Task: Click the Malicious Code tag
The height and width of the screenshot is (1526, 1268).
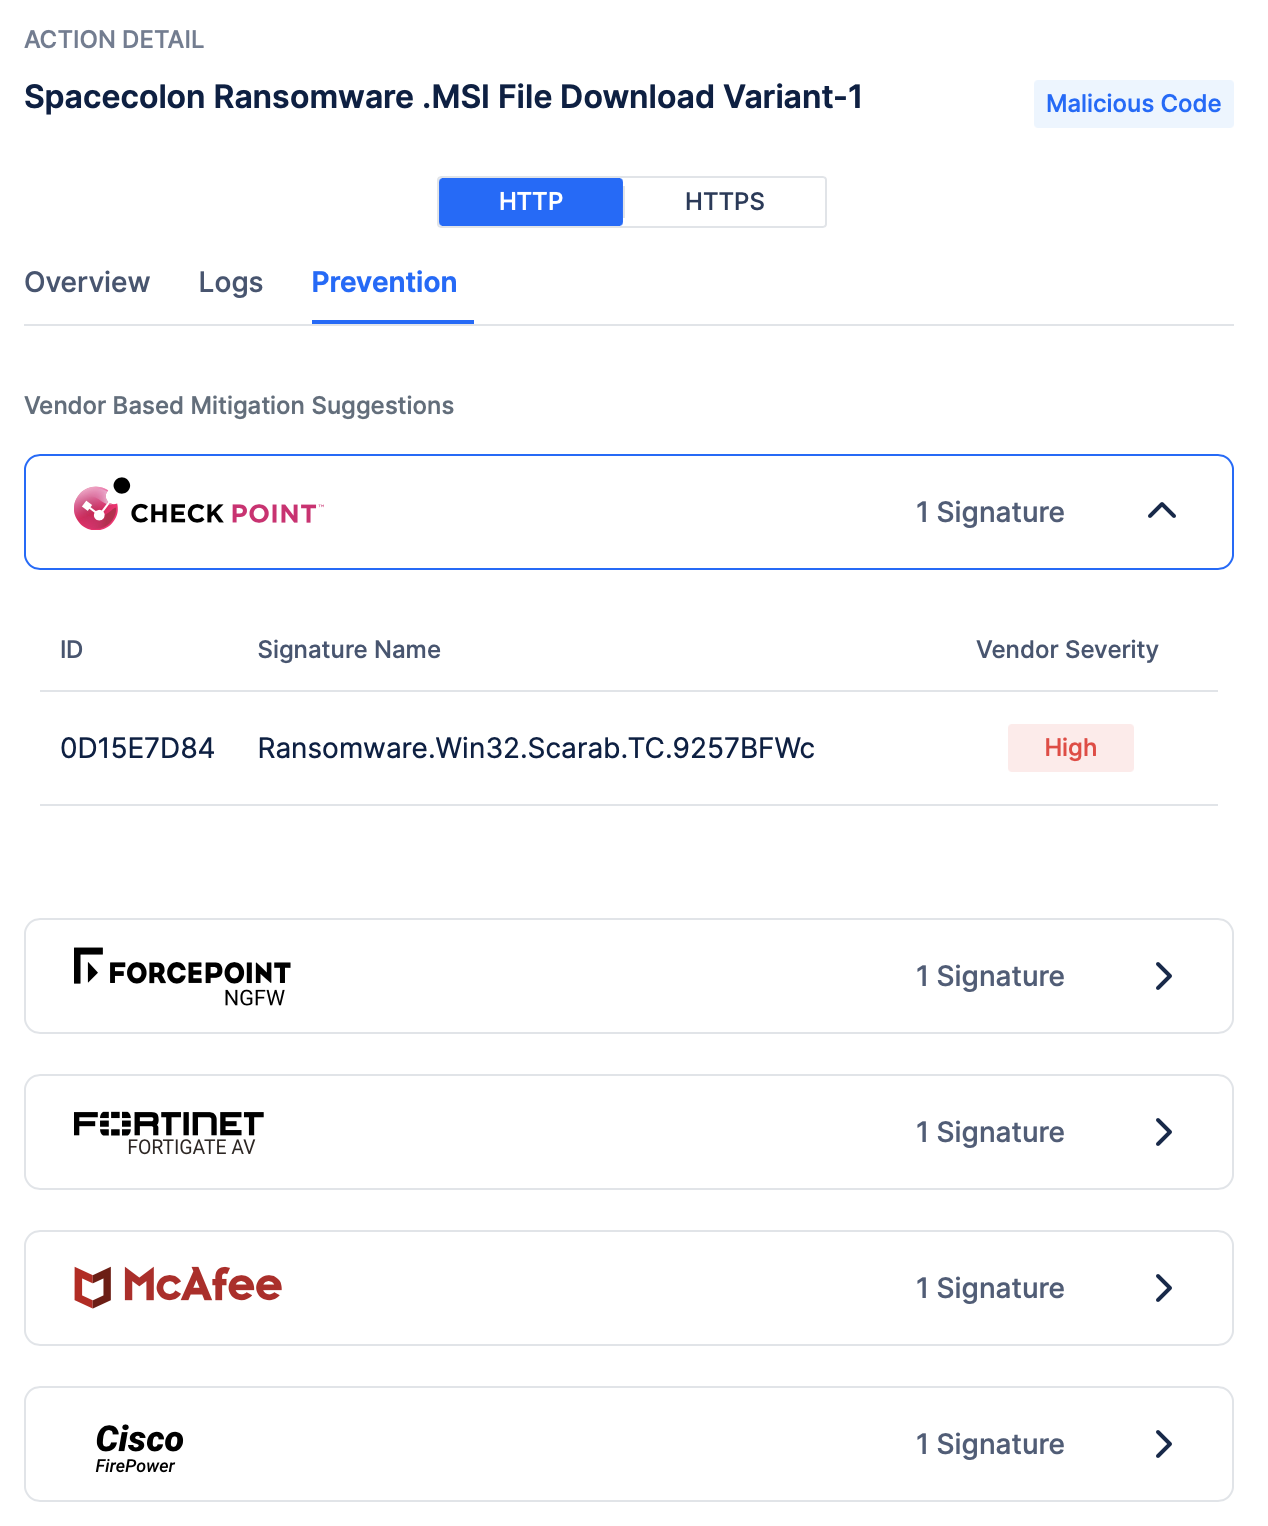Action: (1133, 104)
